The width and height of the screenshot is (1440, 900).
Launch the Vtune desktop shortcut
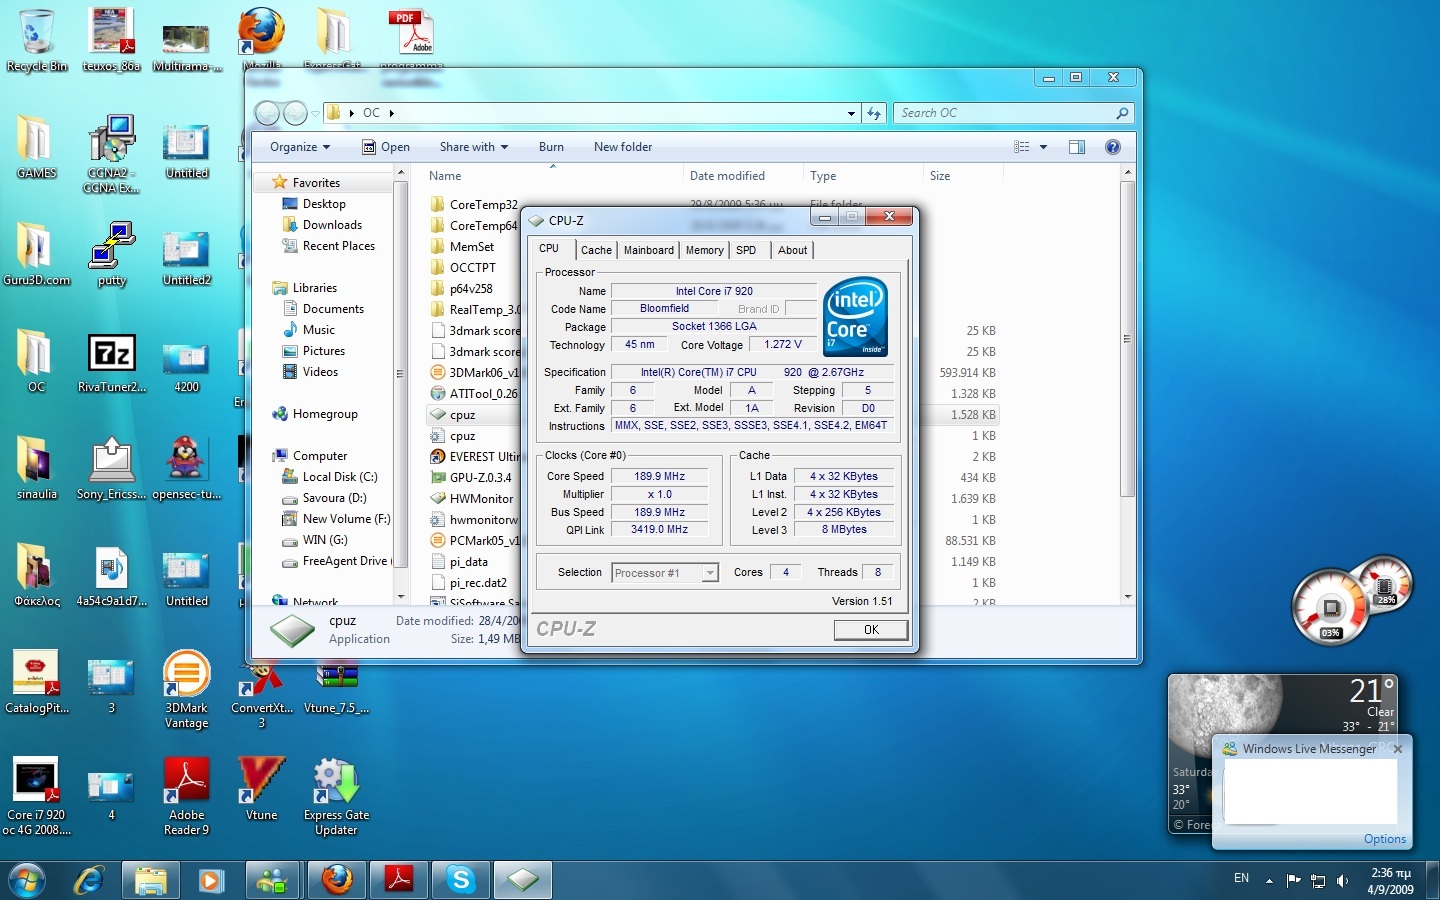[x=261, y=789]
